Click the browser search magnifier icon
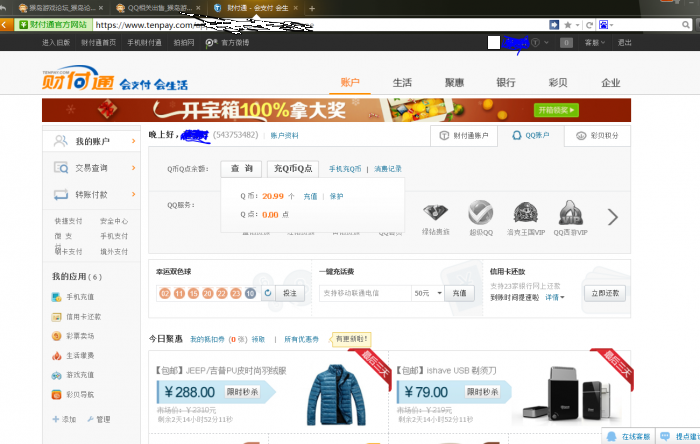This screenshot has width=700, height=444. 686,25
